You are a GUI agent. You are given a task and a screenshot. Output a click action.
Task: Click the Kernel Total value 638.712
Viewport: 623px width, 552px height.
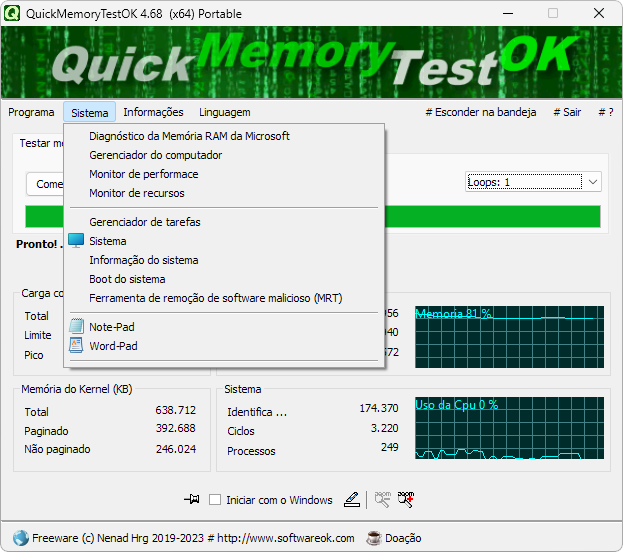click(176, 410)
